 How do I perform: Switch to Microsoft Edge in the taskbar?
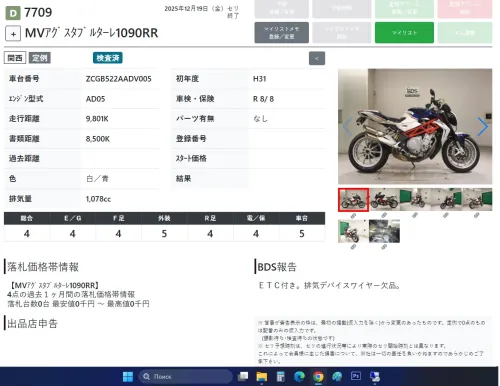(x=299, y=376)
